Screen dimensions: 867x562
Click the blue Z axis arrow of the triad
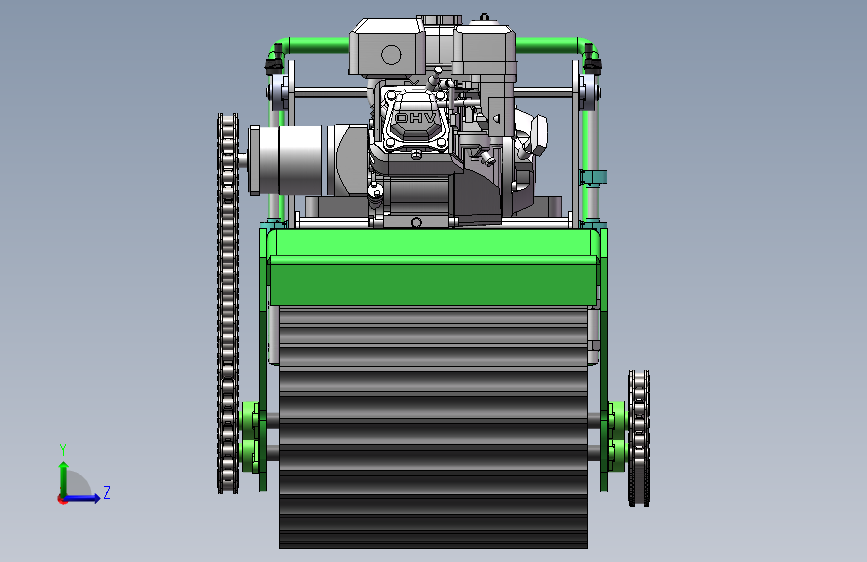tap(83, 498)
